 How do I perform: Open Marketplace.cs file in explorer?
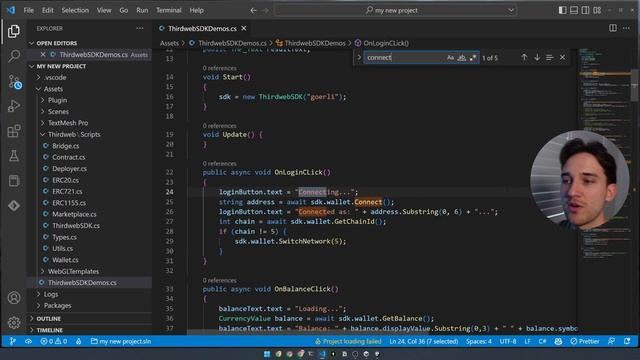pyautogui.click(x=74, y=214)
